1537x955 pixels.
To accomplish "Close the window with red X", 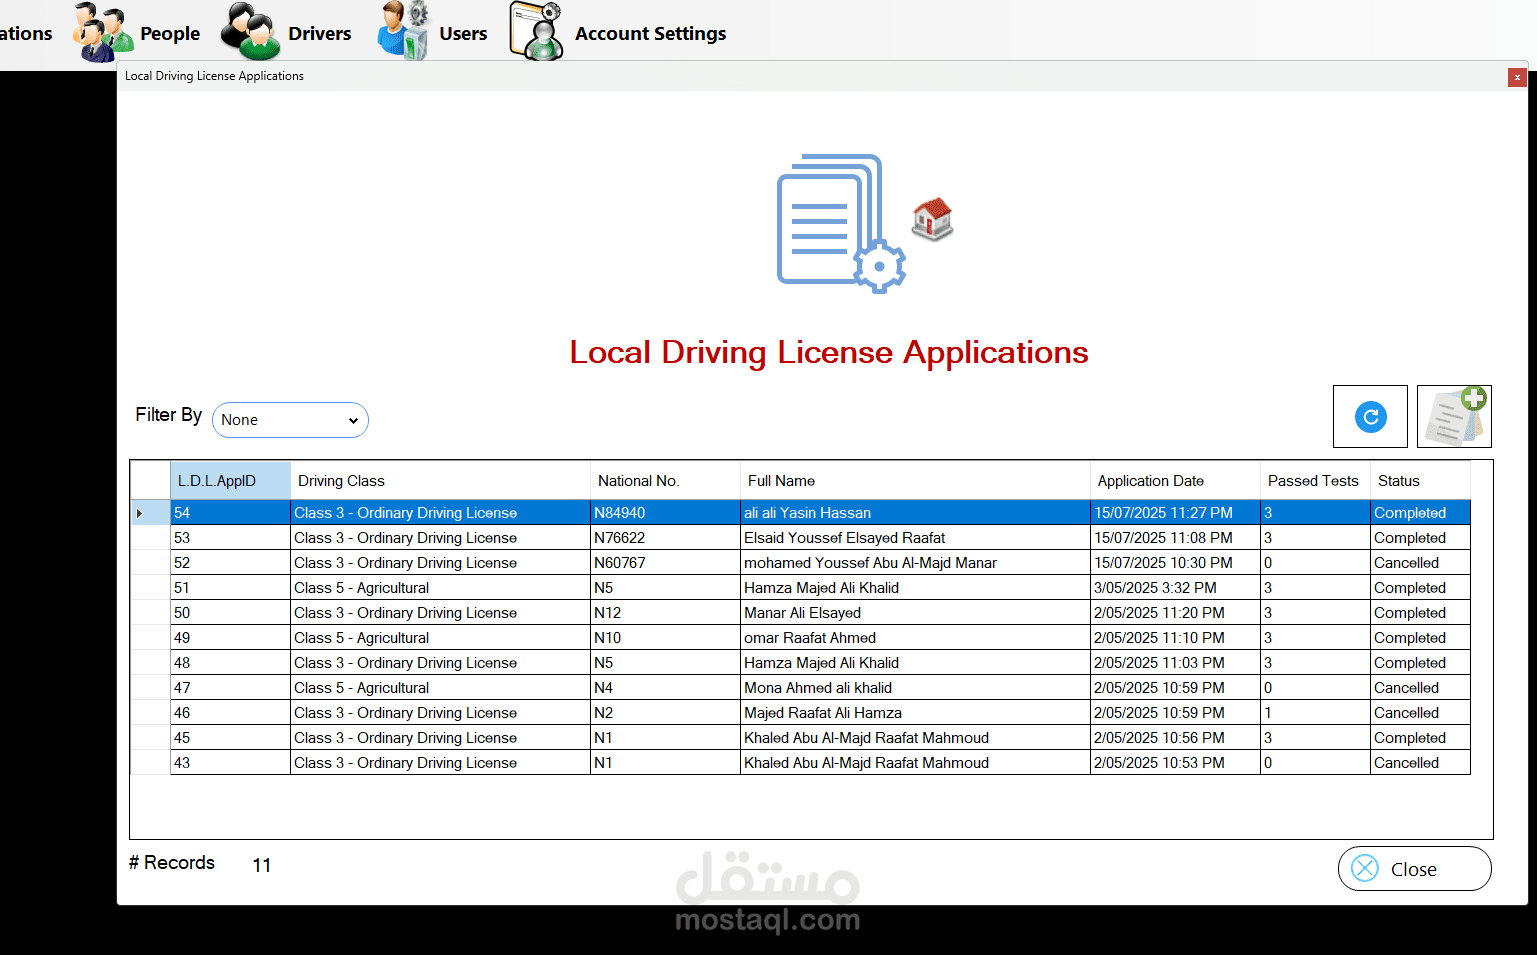I will coord(1517,77).
